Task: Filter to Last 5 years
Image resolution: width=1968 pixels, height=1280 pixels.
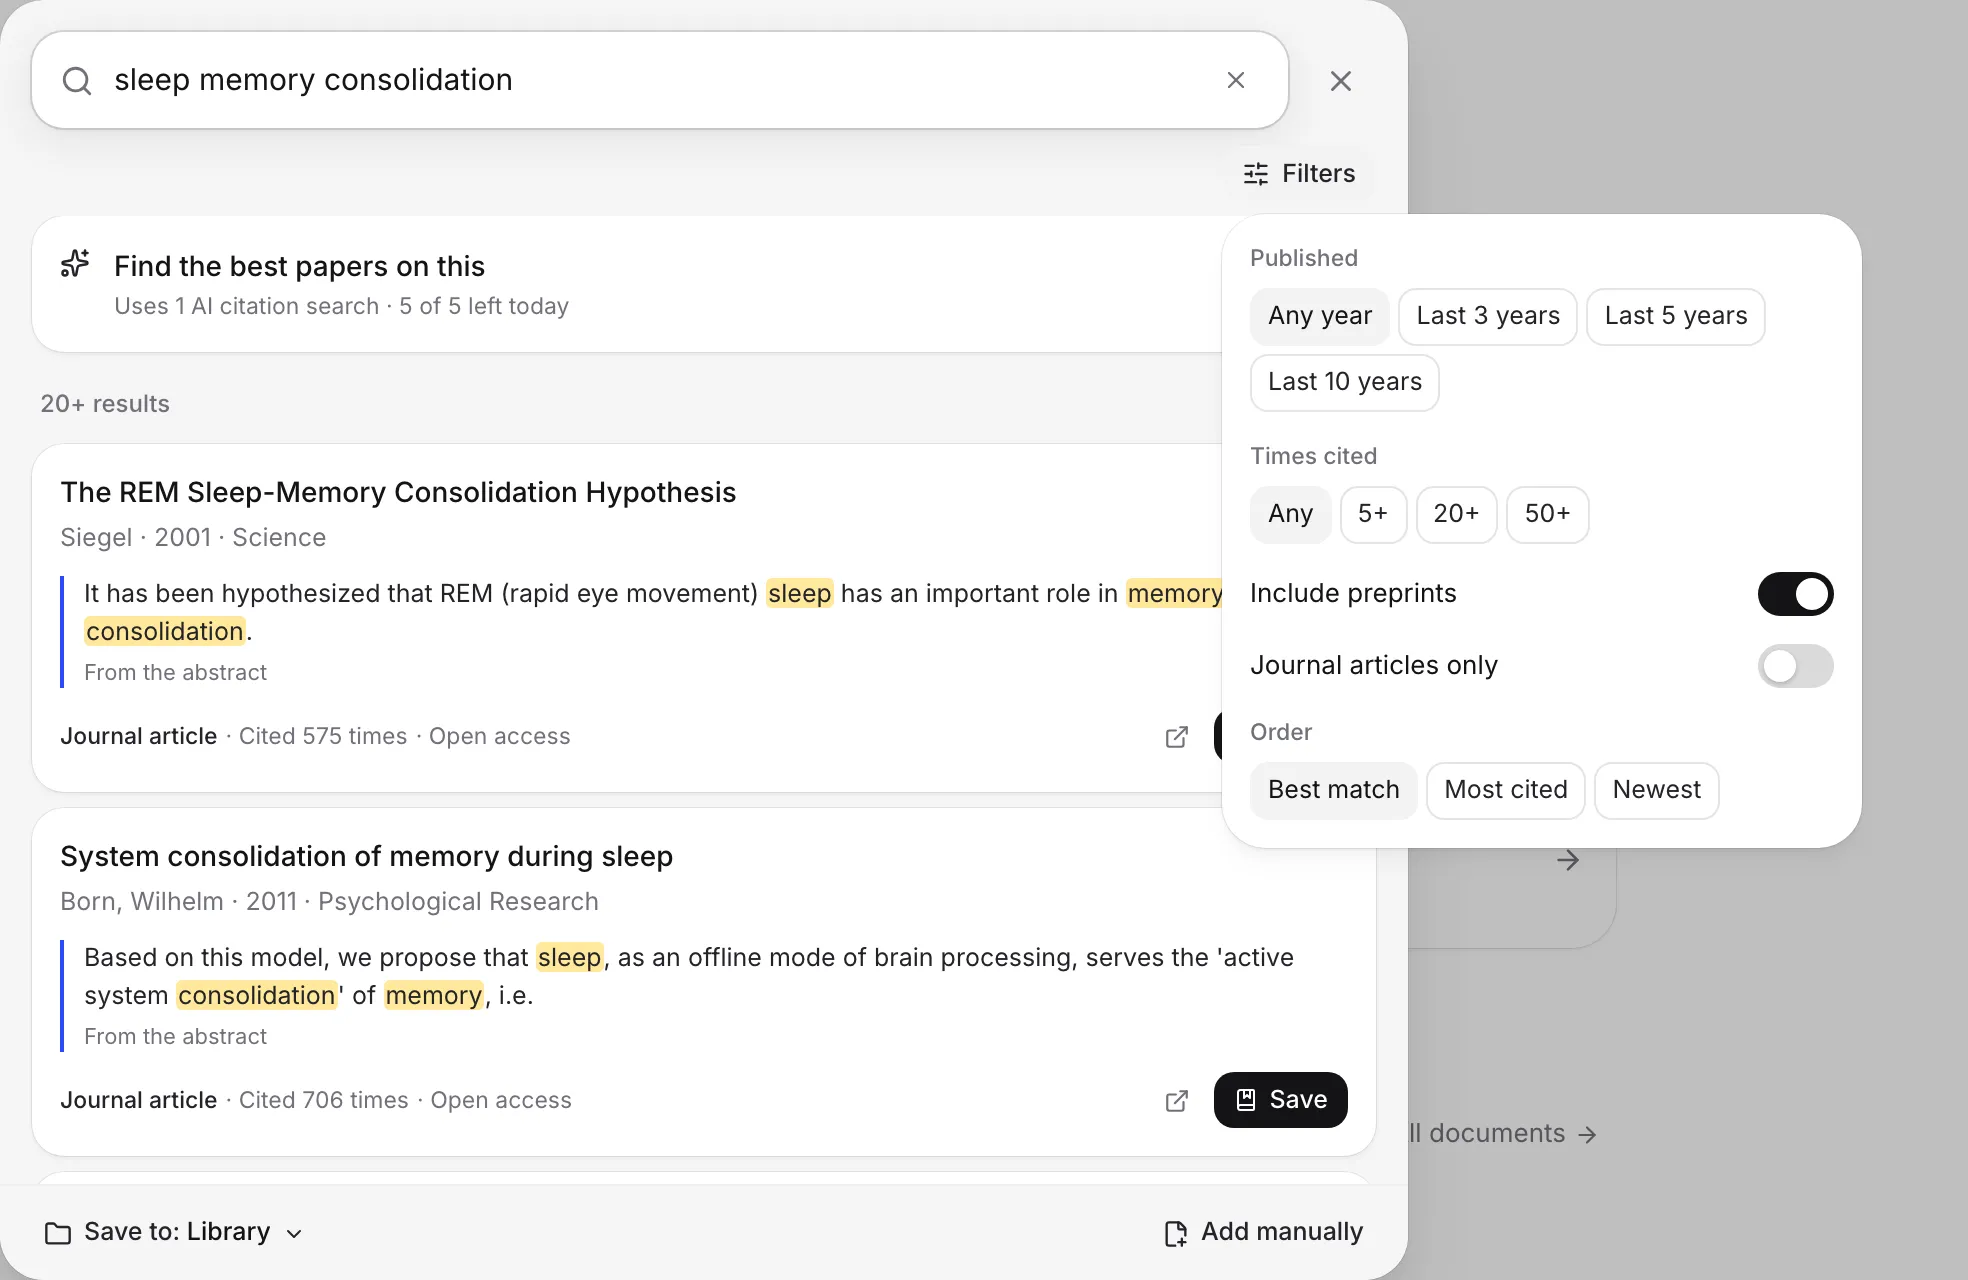Action: (1676, 317)
